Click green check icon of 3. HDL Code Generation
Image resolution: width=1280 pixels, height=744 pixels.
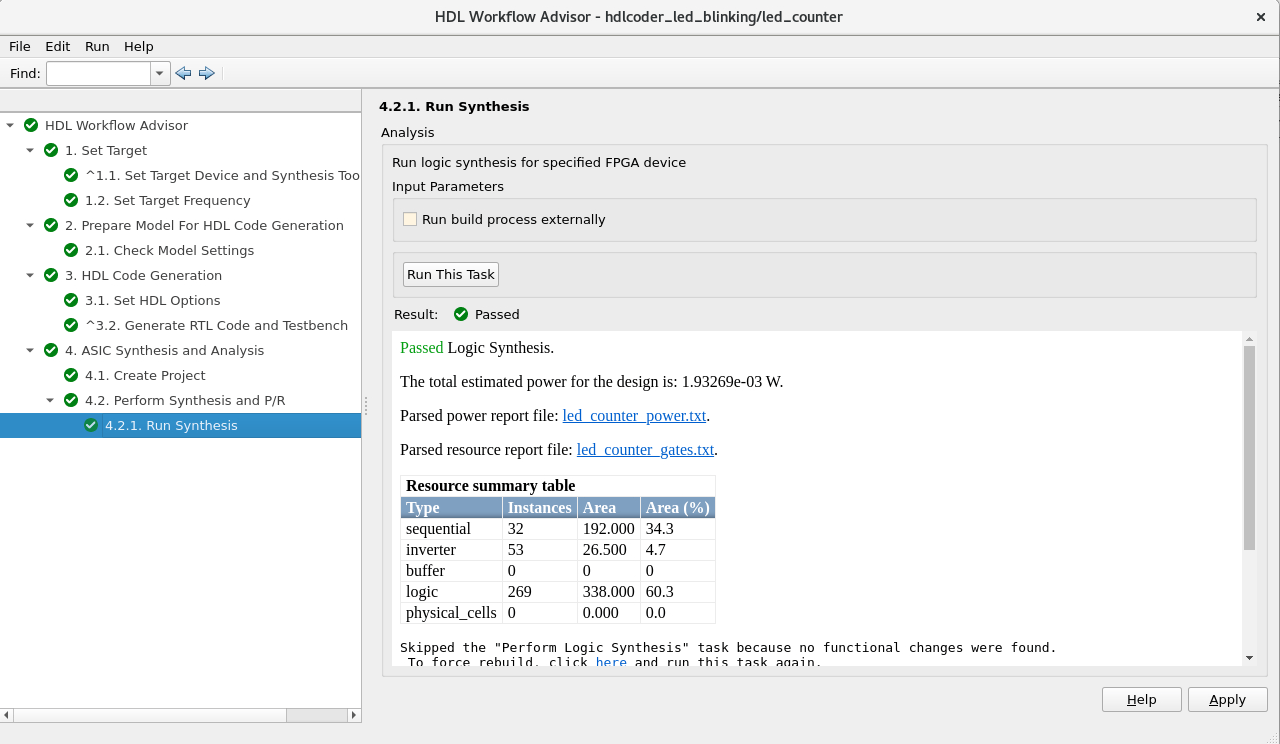(51, 275)
